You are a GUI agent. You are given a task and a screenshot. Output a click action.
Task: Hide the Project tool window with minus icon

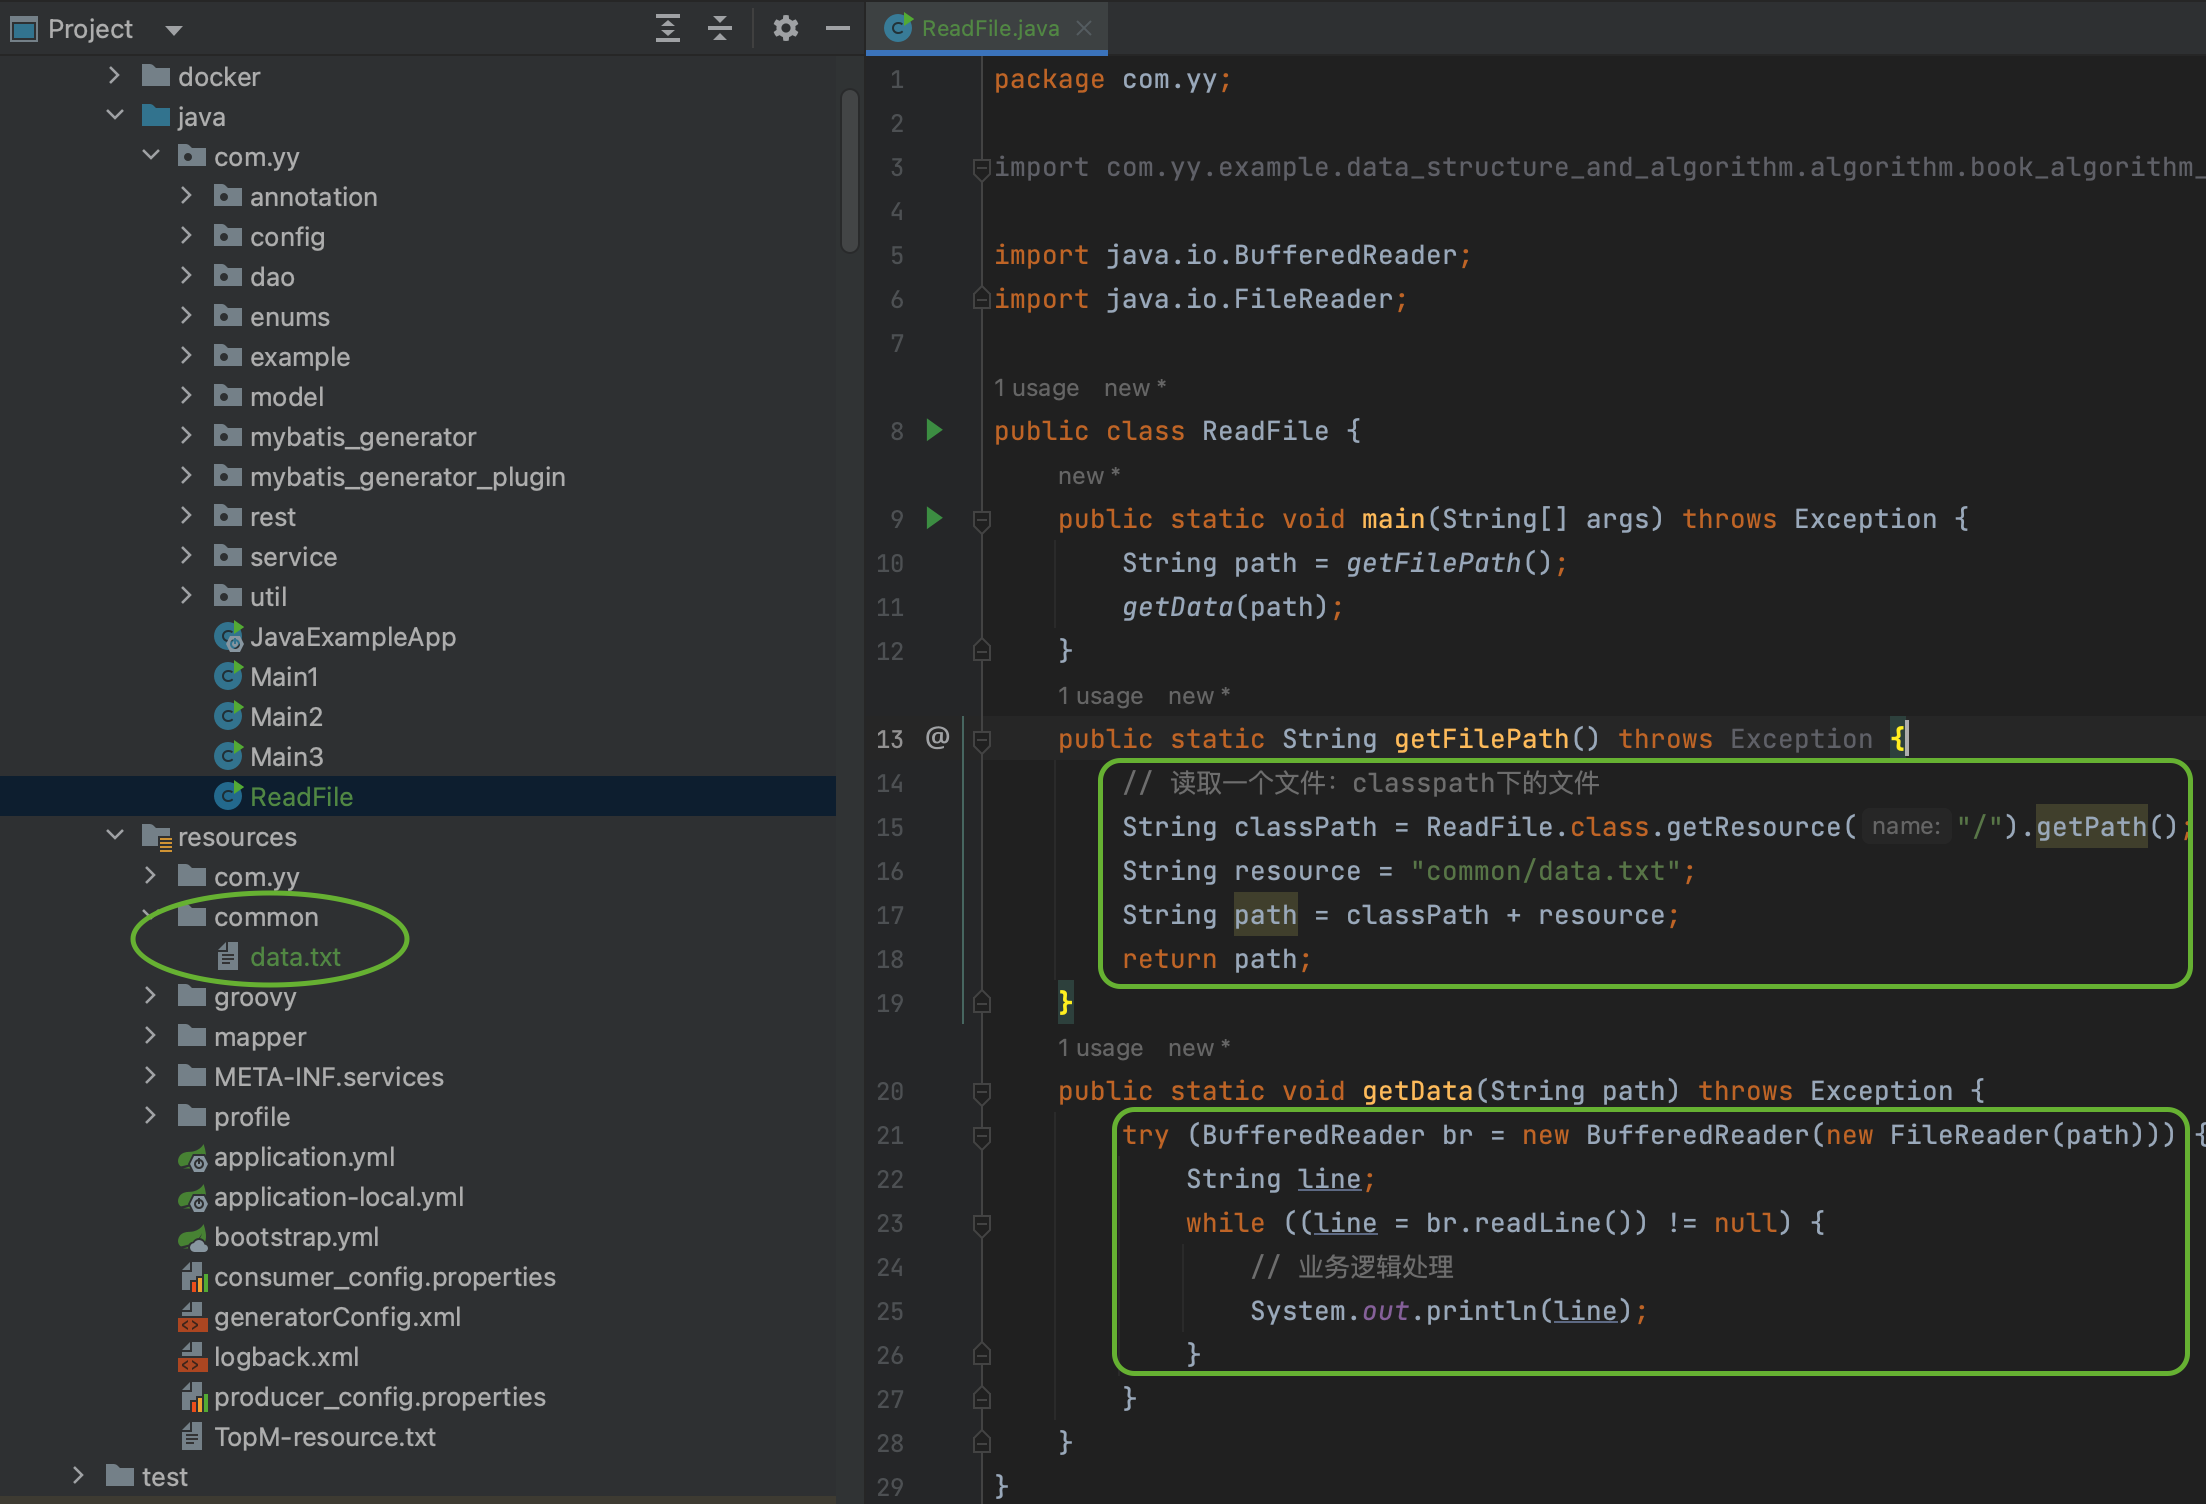click(837, 28)
